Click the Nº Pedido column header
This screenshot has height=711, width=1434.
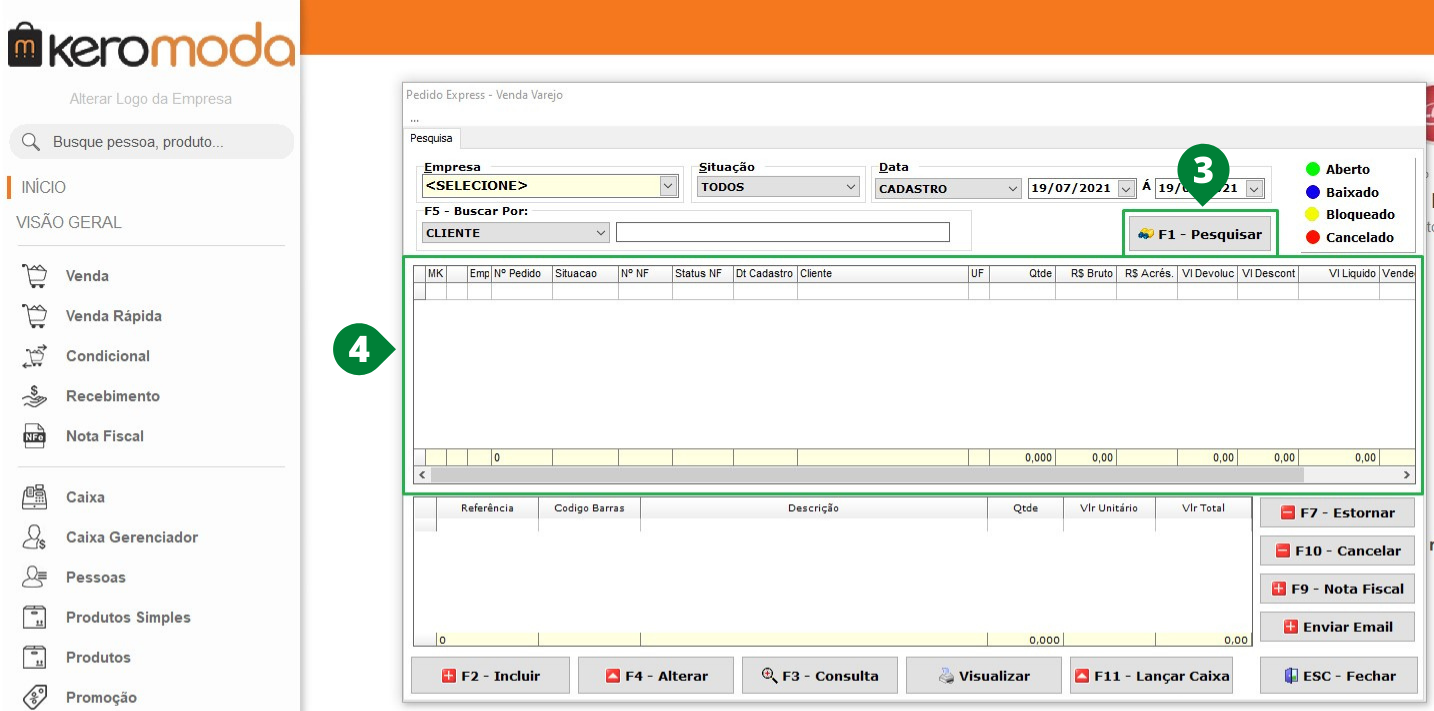(x=521, y=273)
